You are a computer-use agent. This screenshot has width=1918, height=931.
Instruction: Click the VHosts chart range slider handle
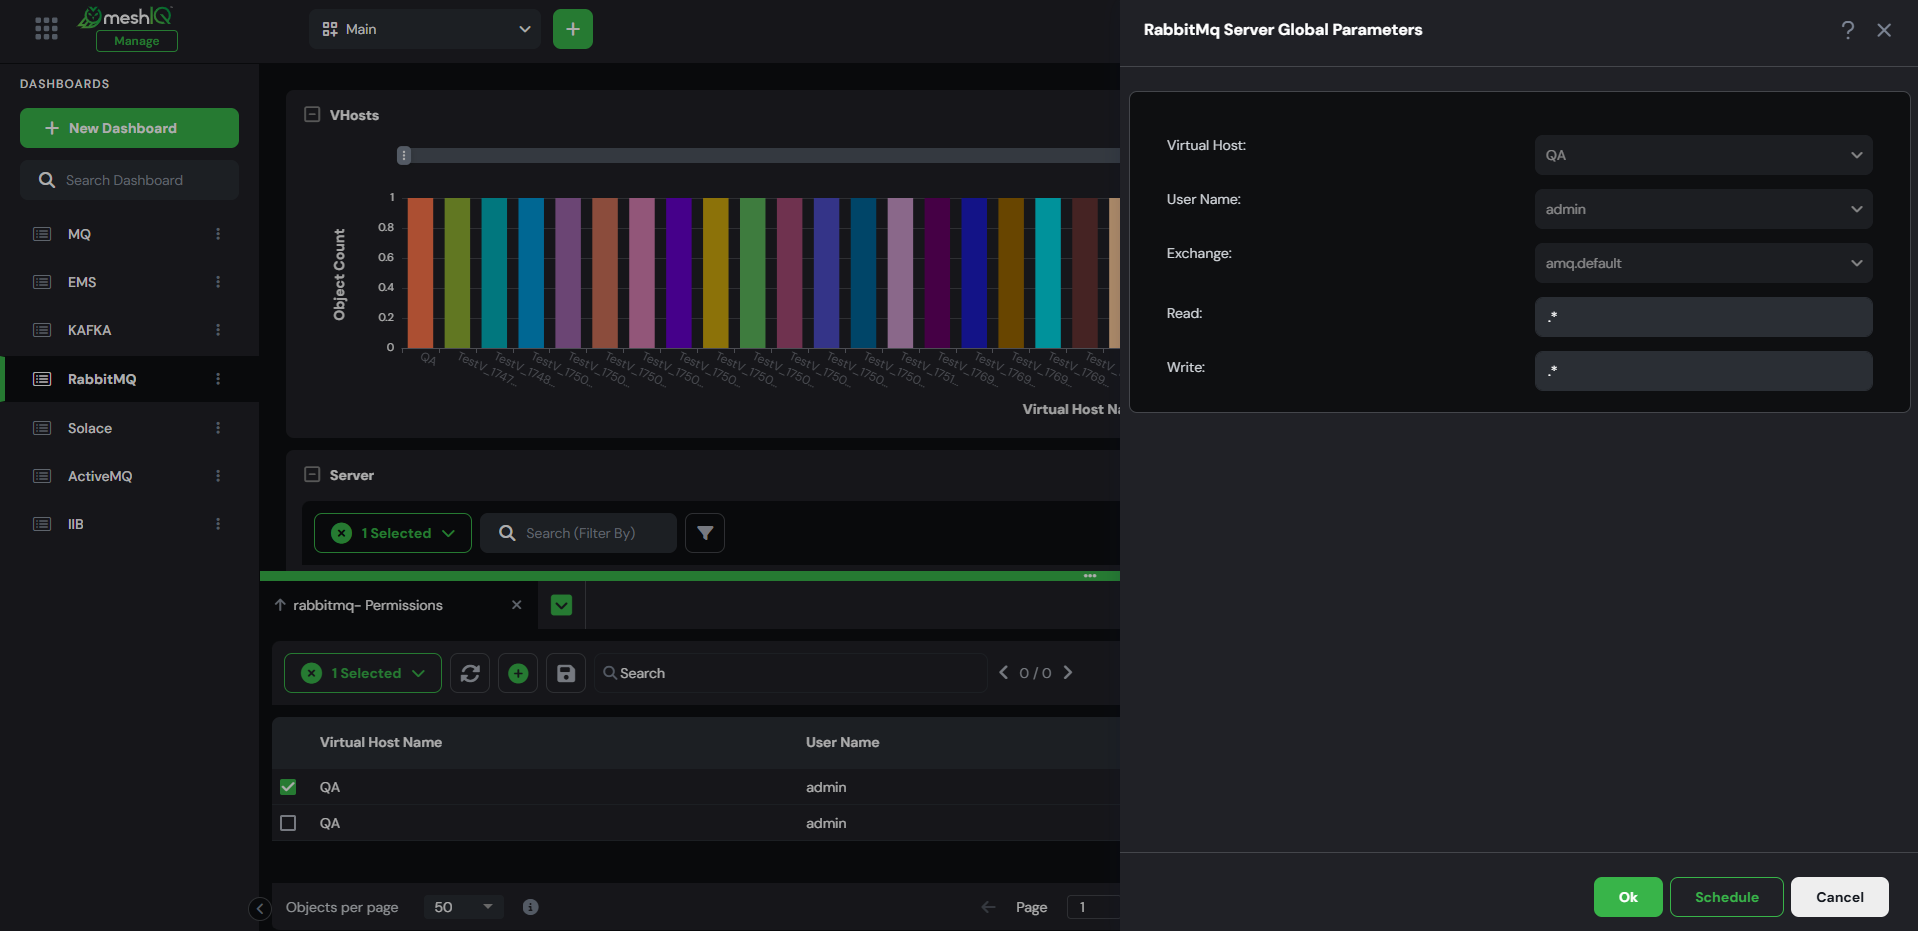click(x=404, y=155)
